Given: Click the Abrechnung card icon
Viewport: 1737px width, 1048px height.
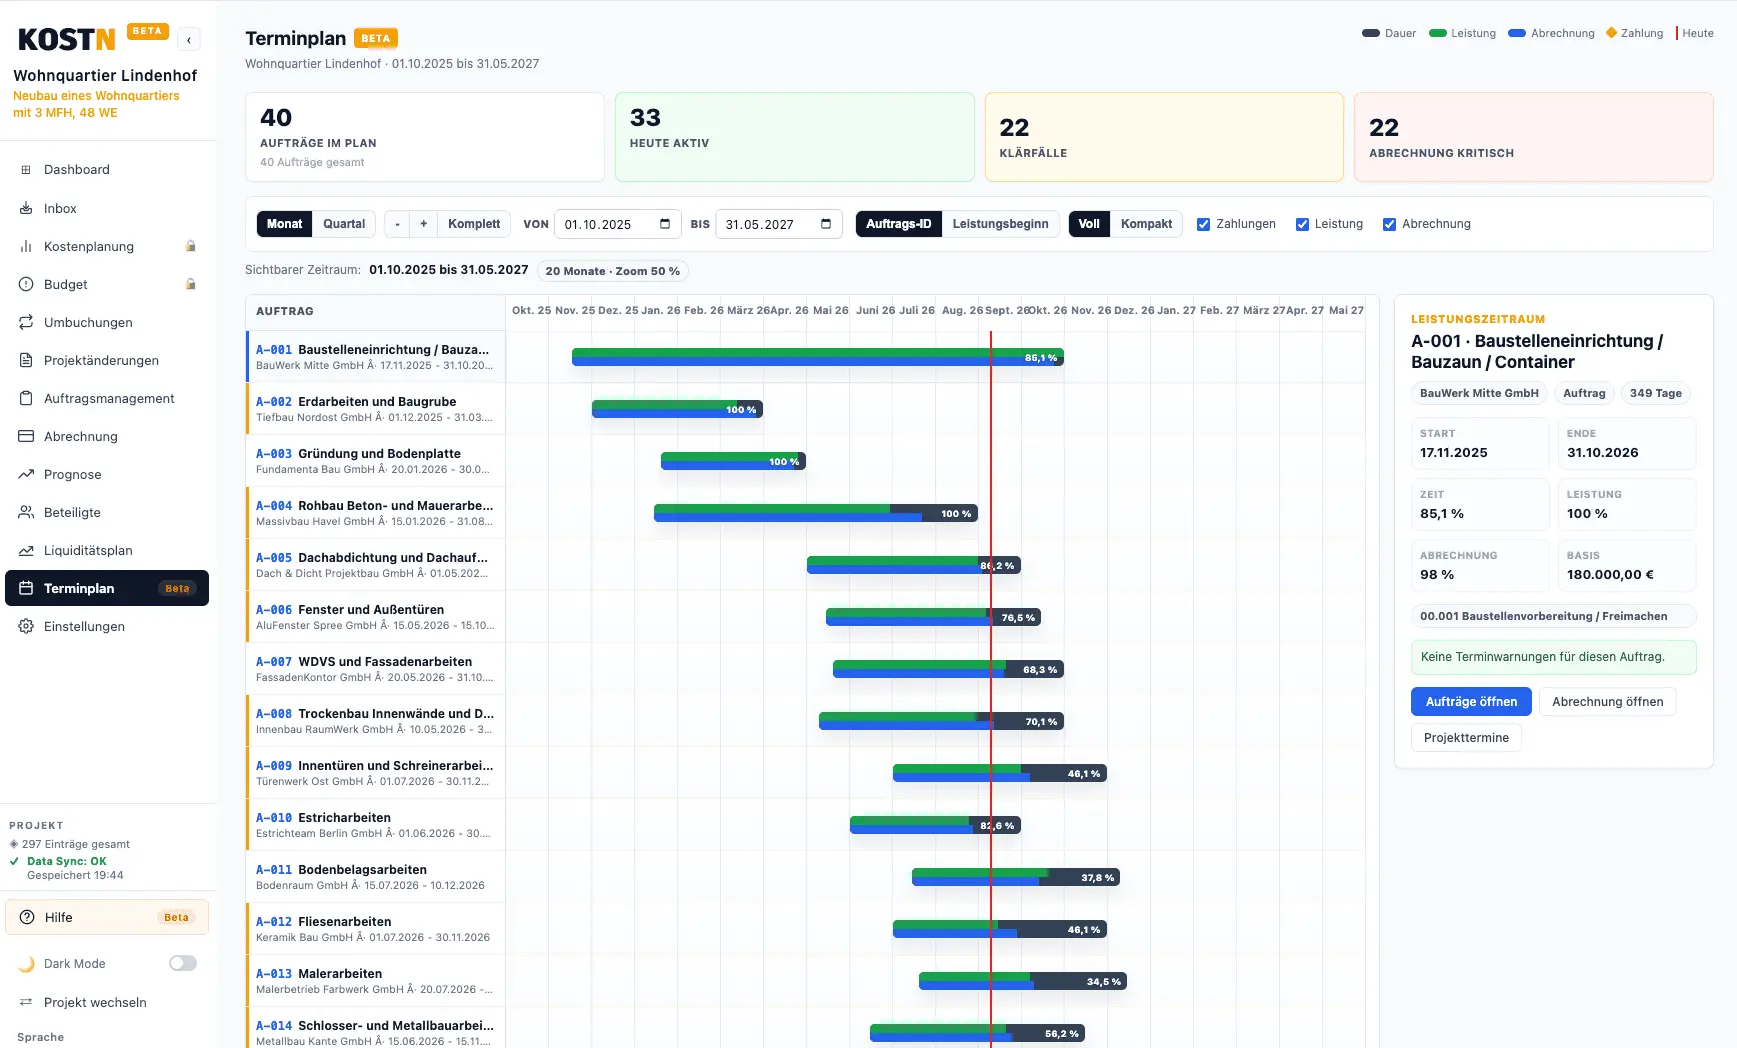Looking at the screenshot, I should pos(26,436).
